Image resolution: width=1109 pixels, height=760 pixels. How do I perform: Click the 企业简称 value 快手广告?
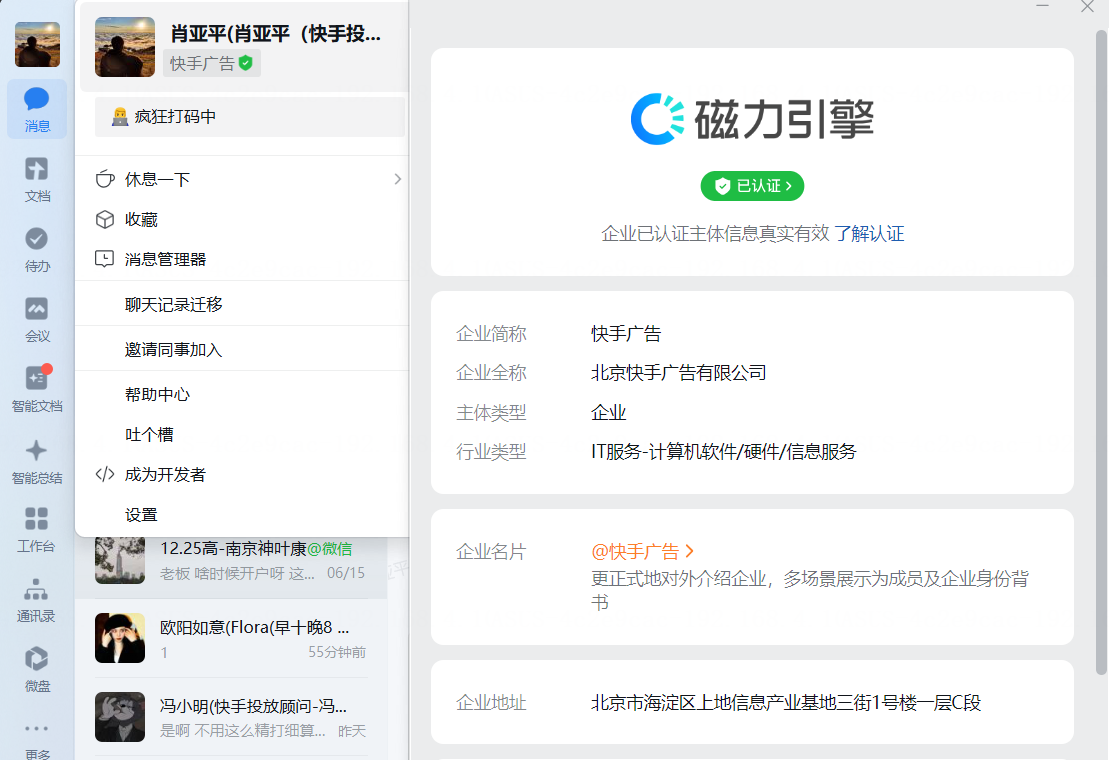[x=626, y=334]
